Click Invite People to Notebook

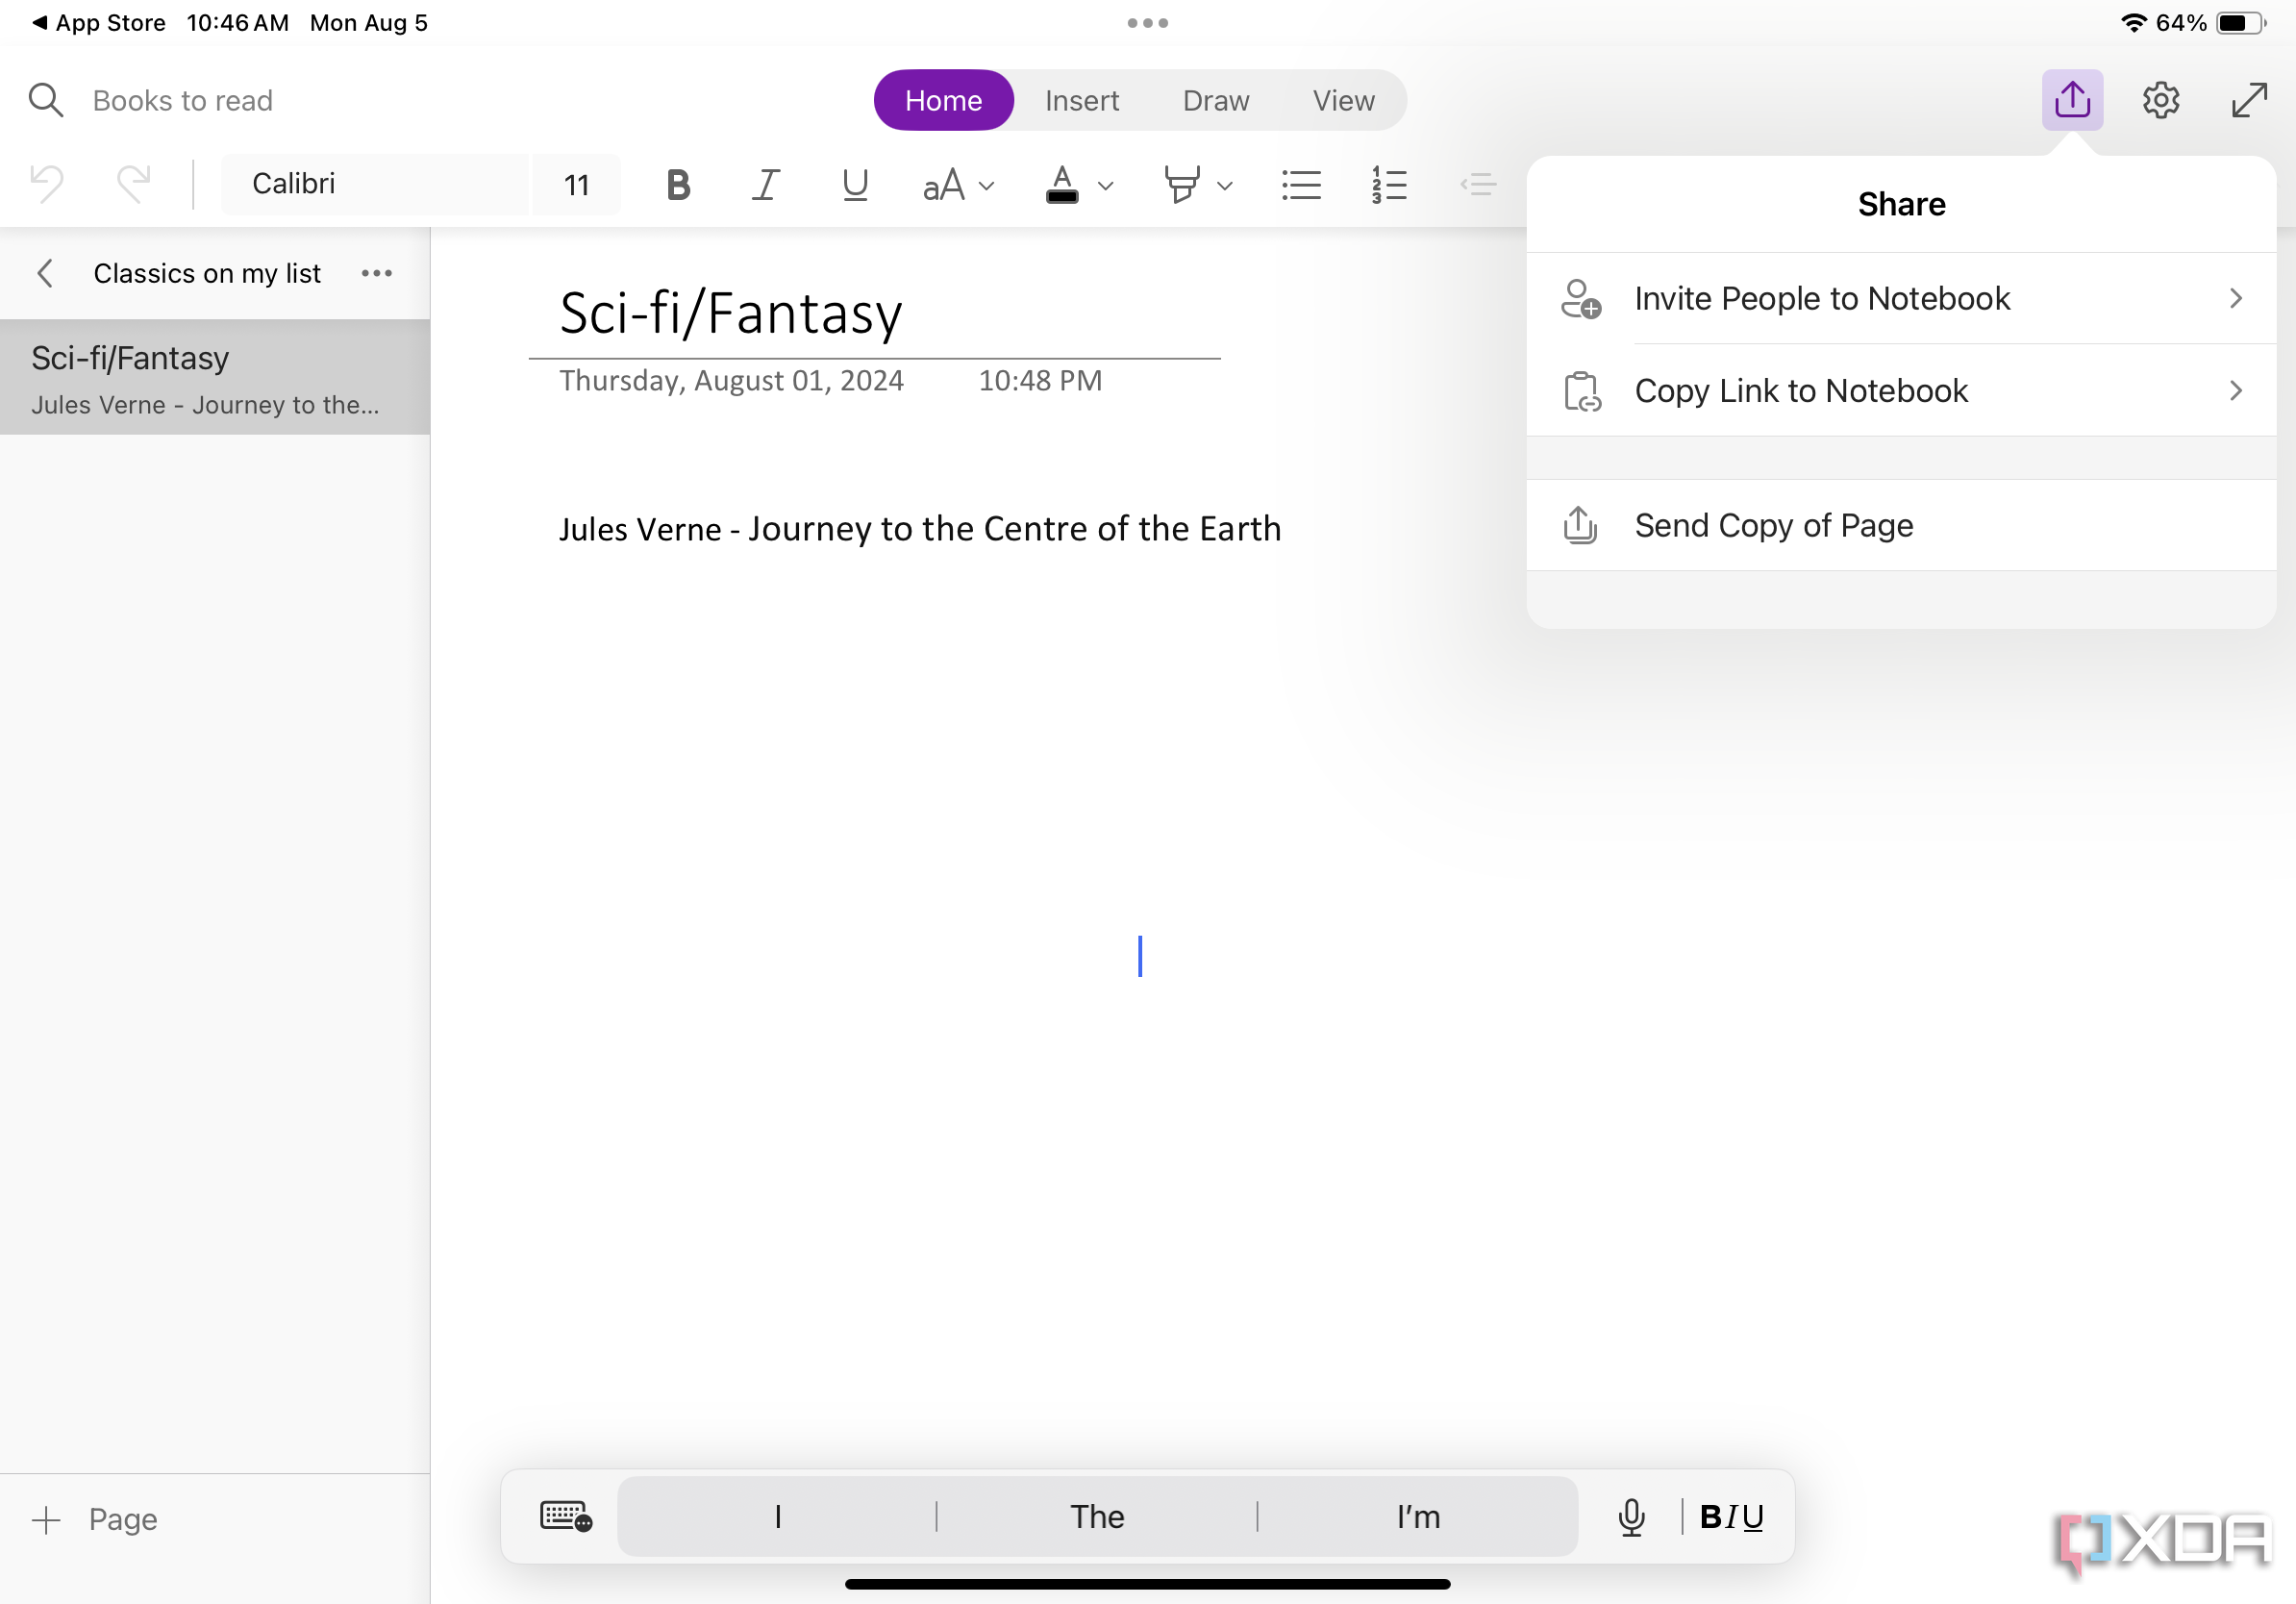click(1900, 297)
